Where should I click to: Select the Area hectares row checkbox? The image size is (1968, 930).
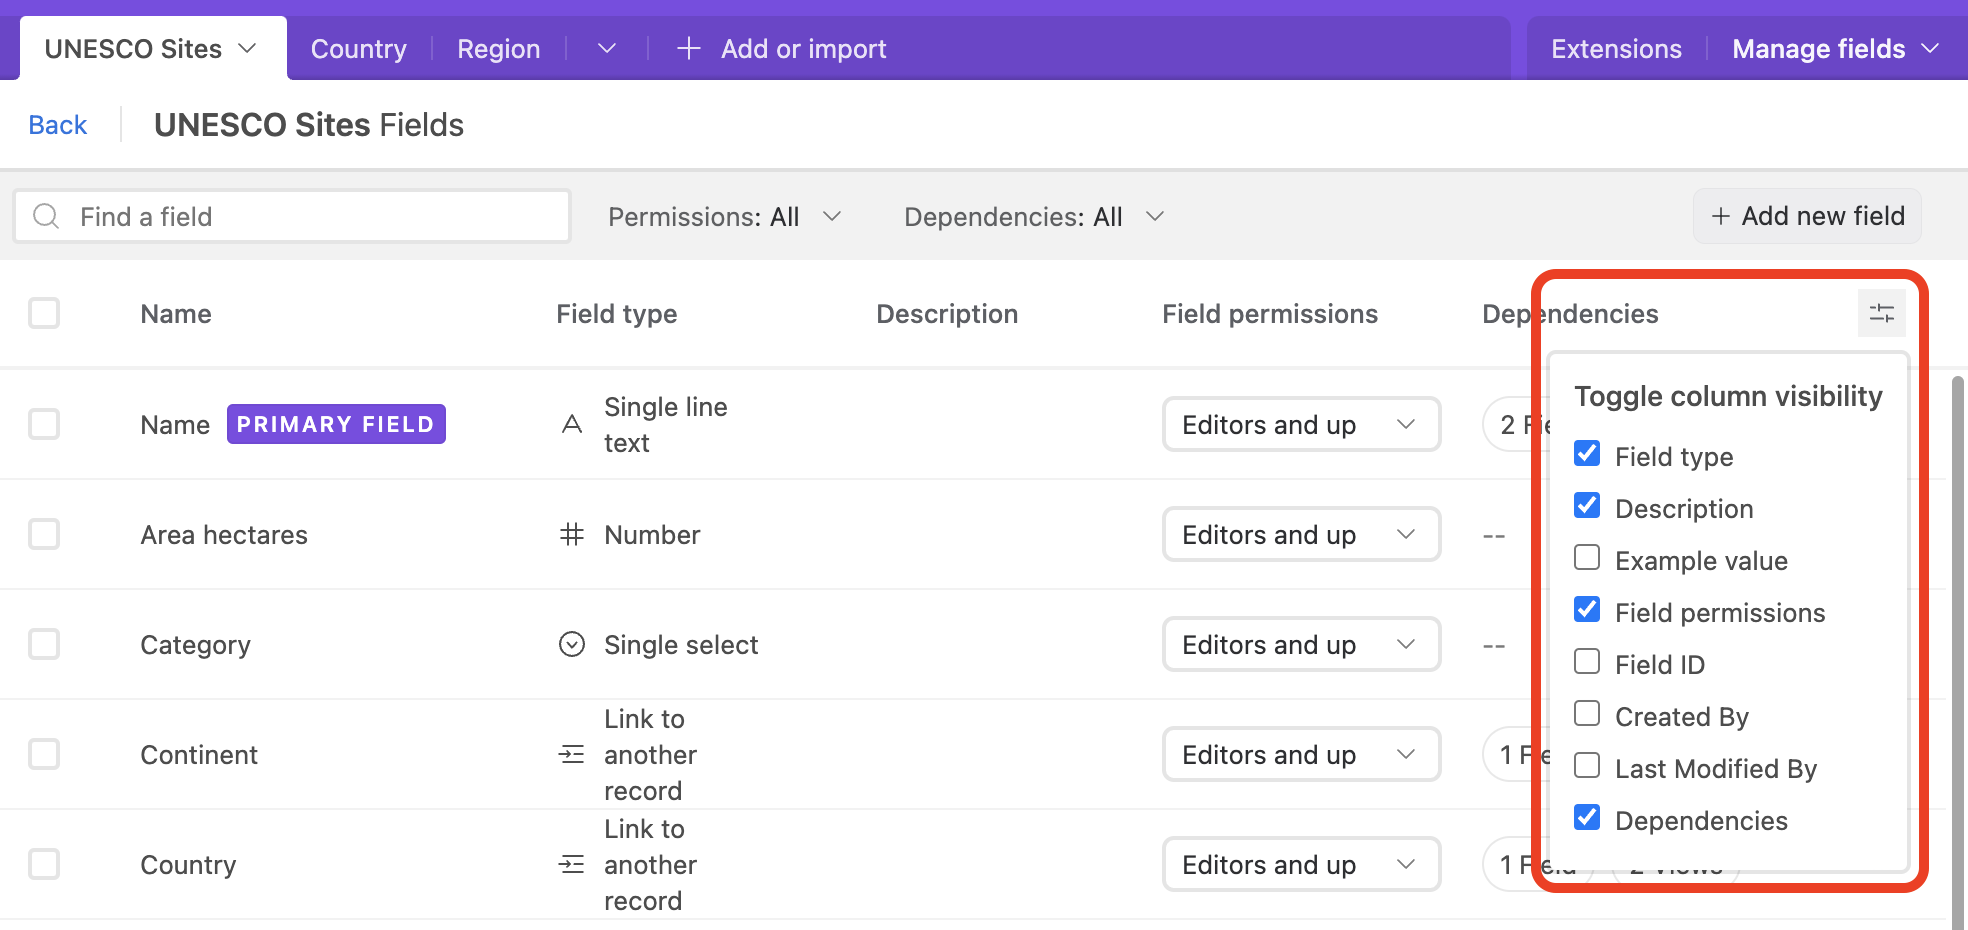[44, 534]
